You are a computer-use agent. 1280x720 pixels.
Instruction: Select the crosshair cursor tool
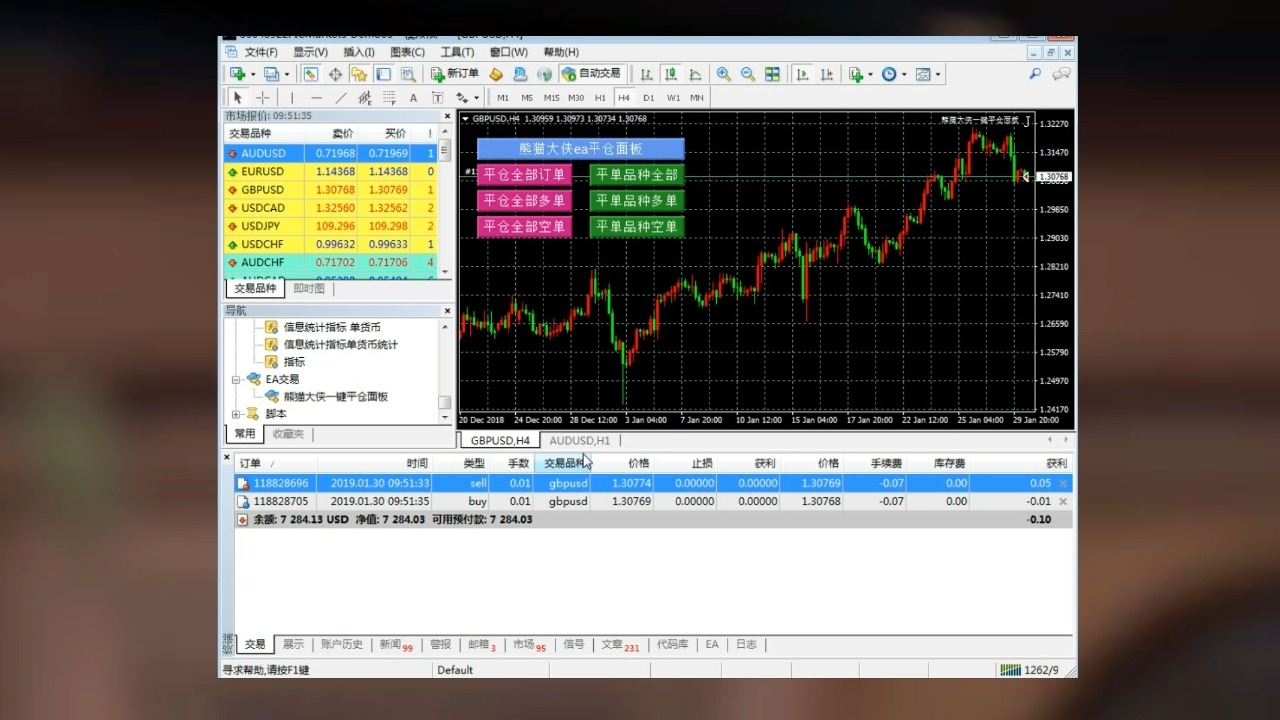pyautogui.click(x=262, y=98)
